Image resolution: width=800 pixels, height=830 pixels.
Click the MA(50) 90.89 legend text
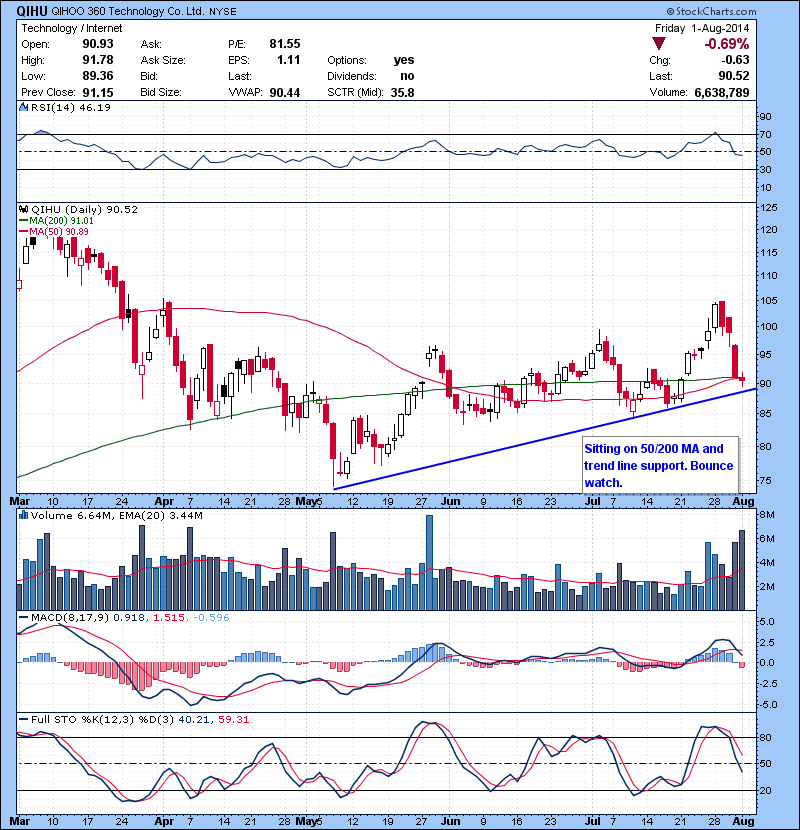(x=59, y=232)
